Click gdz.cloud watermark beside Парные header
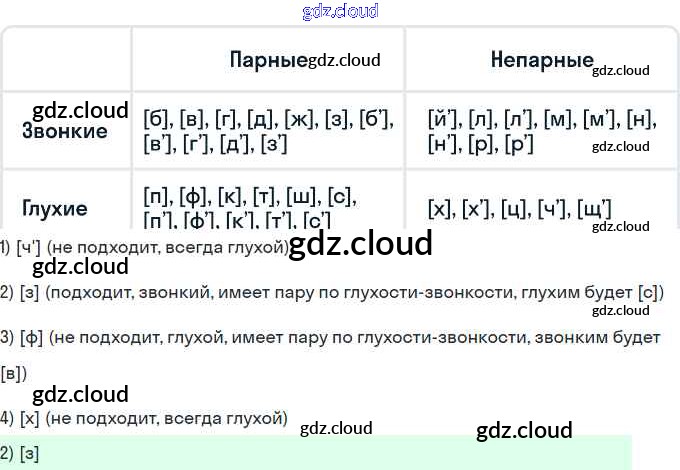This screenshot has height=470, width=680. [x=345, y=60]
